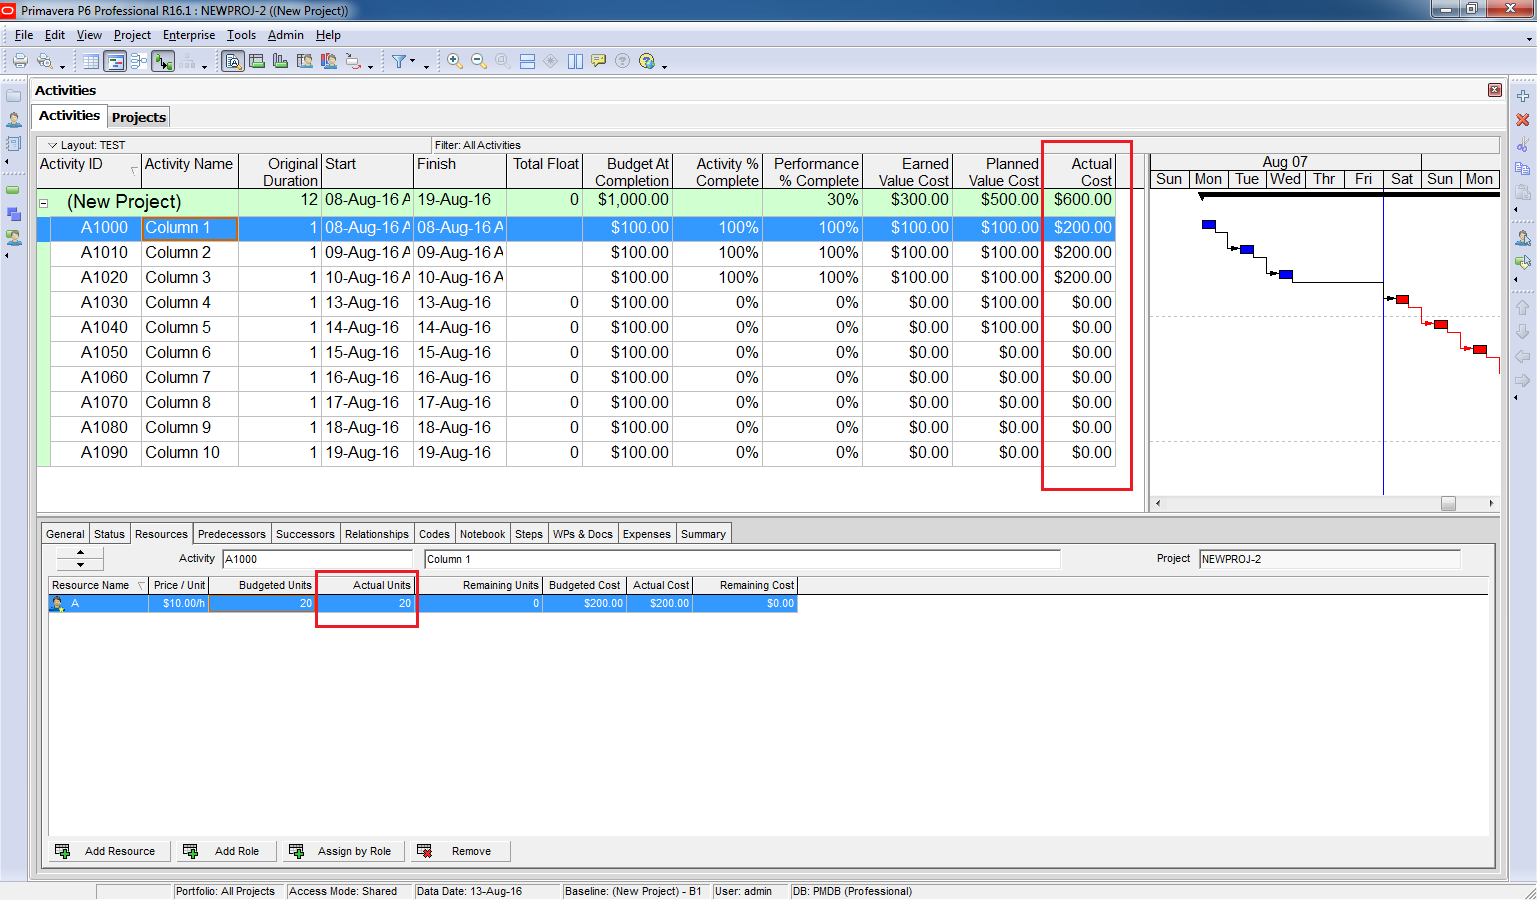1537x900 pixels.
Task: Click the Gantt chart horizontal scrollbar thumb
Action: coord(1448,504)
